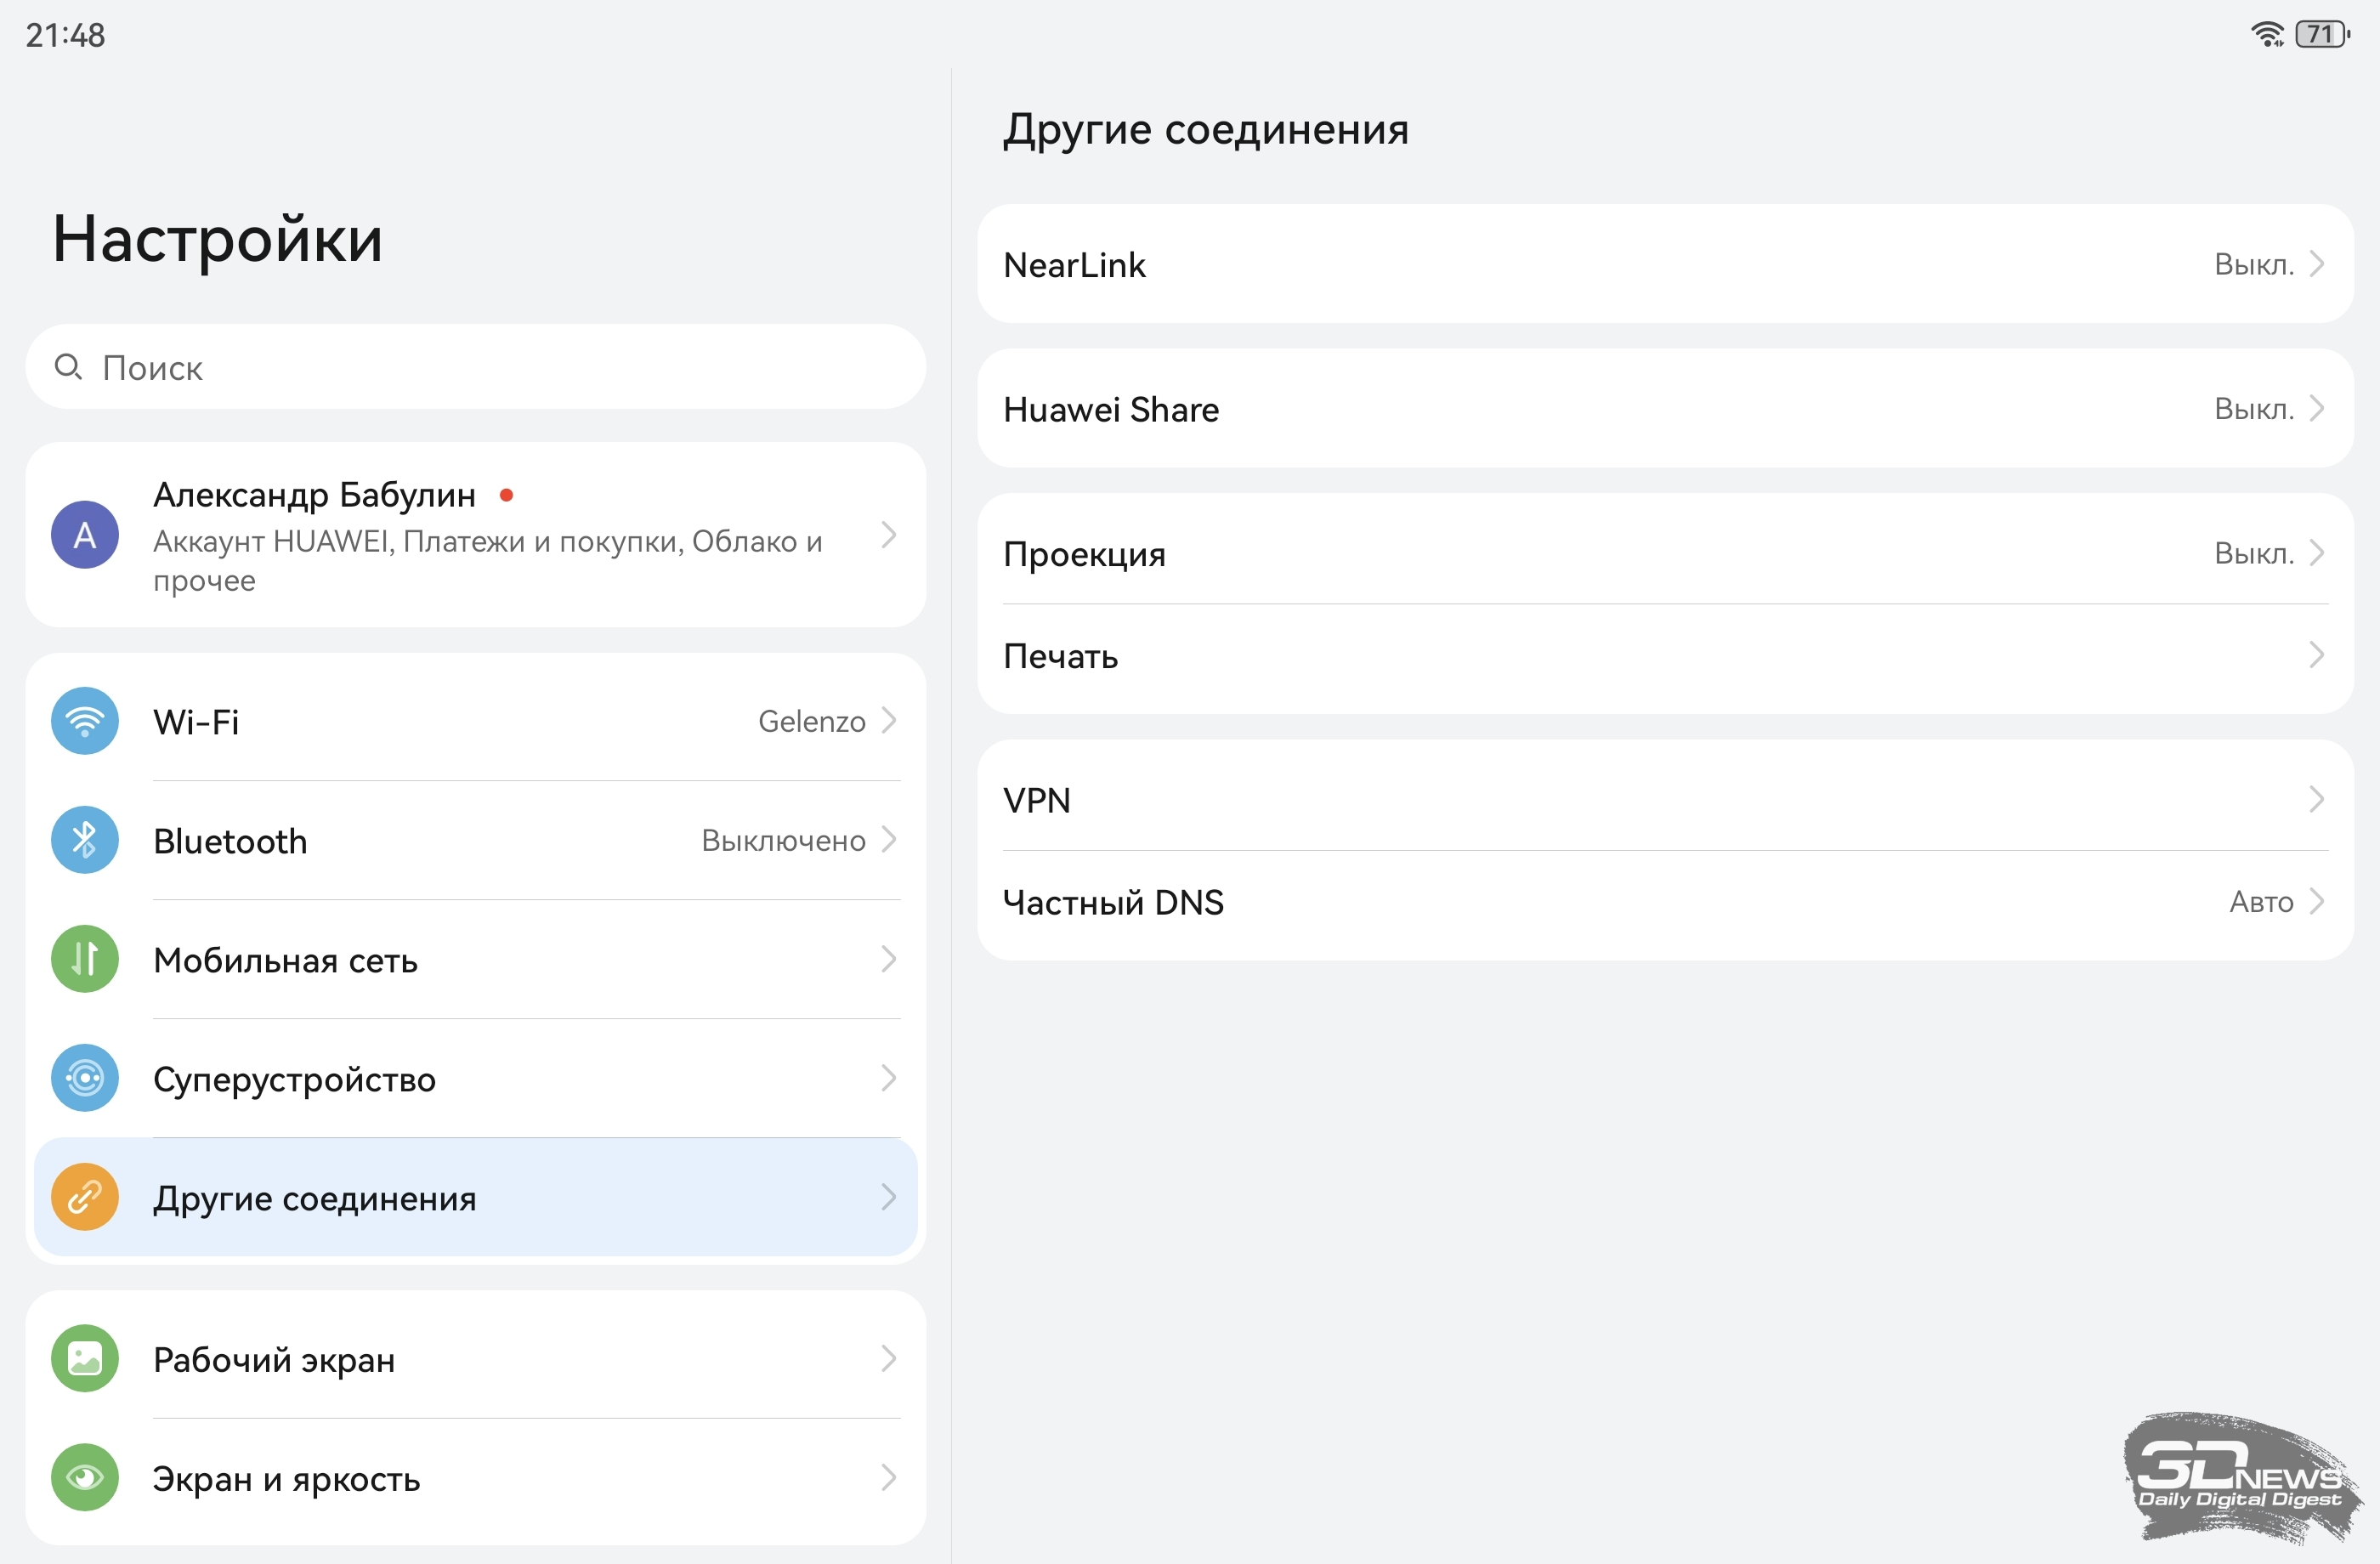Tap the search magnifier icon
Image resolution: width=2380 pixels, height=1564 pixels.
click(68, 367)
